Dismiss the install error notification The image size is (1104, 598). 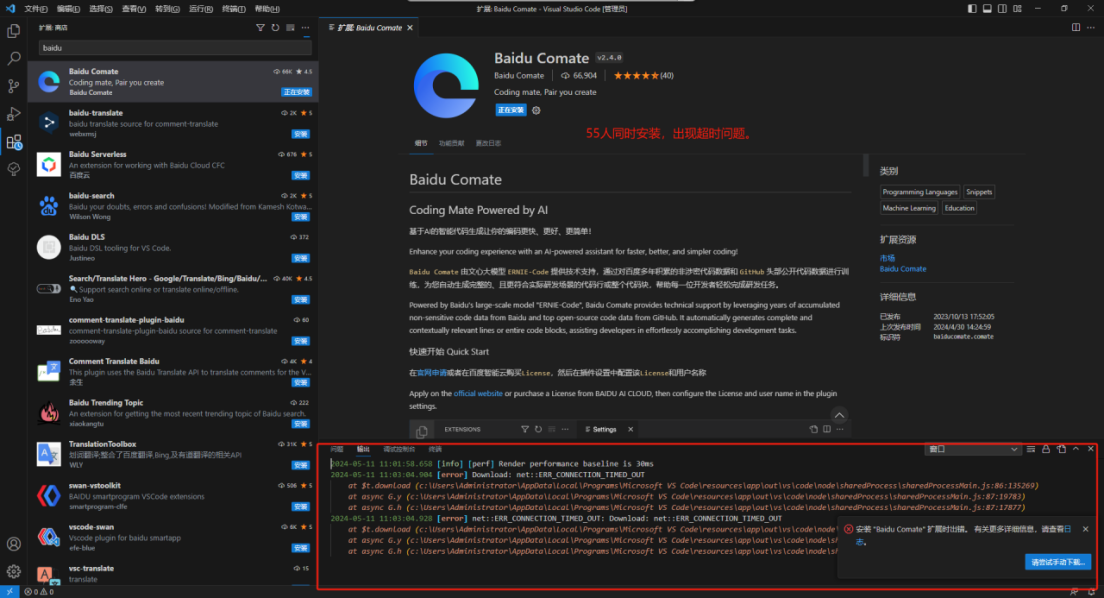1085,529
